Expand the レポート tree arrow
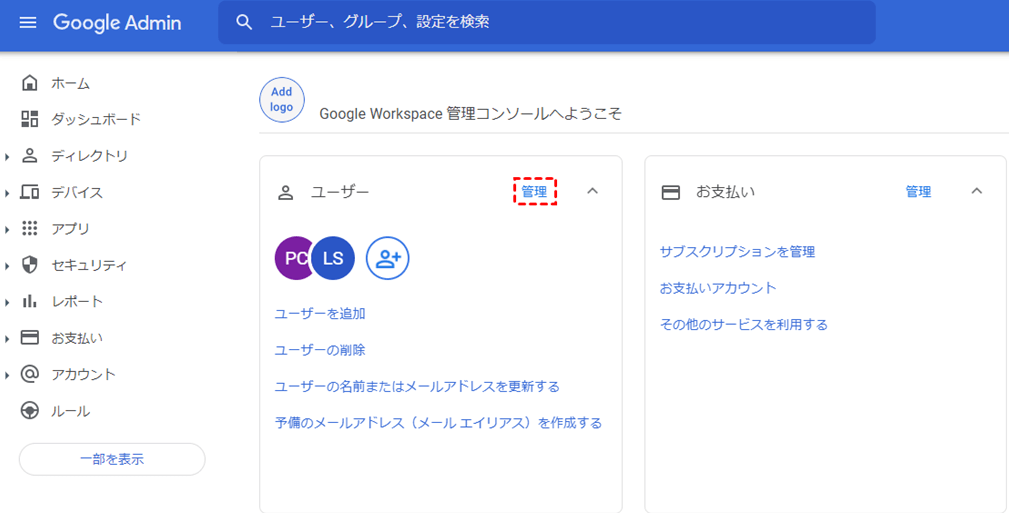This screenshot has height=513, width=1009. click(x=7, y=302)
